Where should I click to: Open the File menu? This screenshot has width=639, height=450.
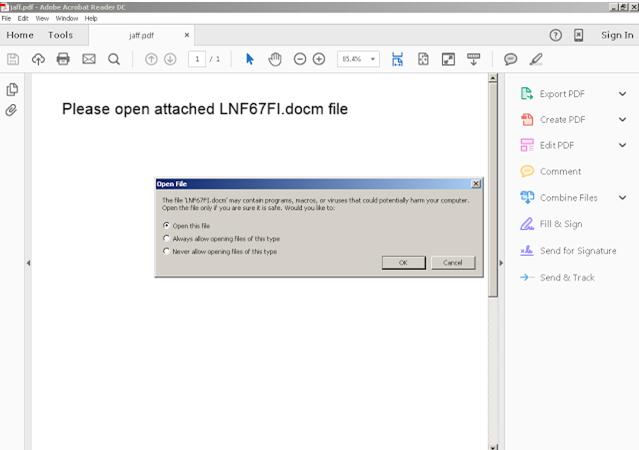click(6, 18)
